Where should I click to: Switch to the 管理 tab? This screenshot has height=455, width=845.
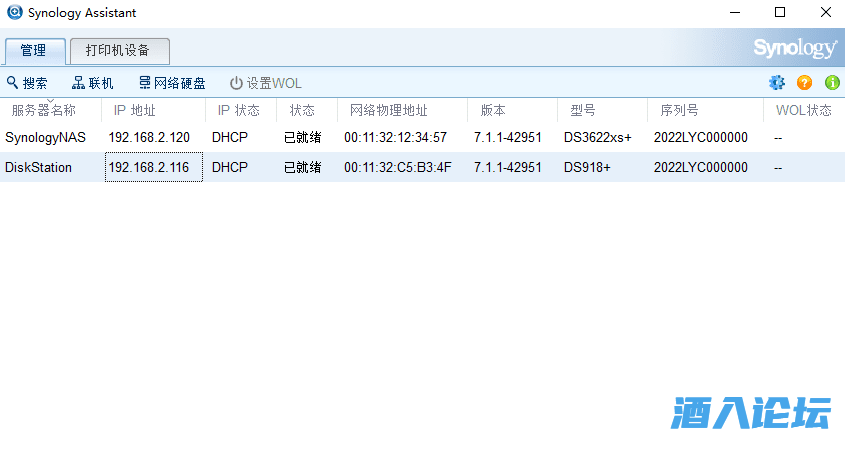pyautogui.click(x=35, y=51)
